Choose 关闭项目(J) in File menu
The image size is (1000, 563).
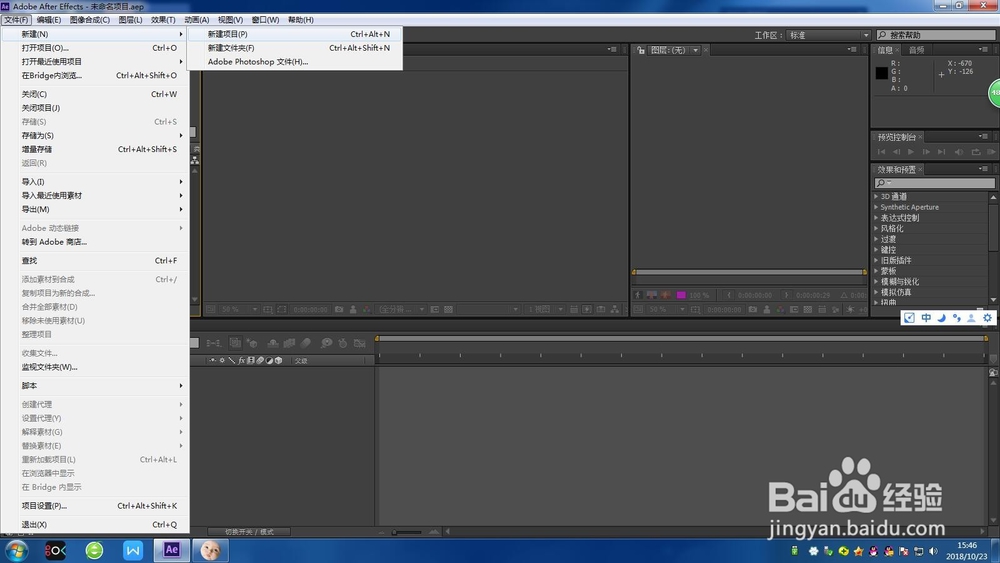94,108
